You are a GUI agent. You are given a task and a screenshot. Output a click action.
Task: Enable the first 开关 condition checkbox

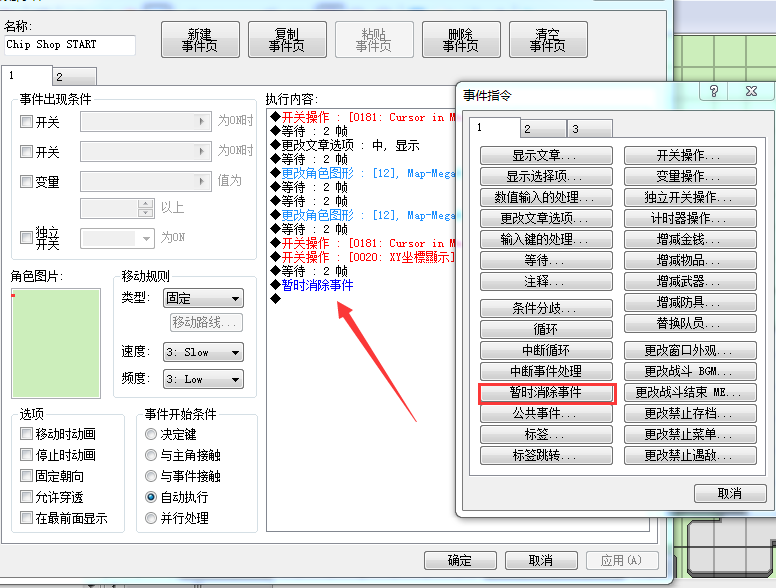pos(26,121)
